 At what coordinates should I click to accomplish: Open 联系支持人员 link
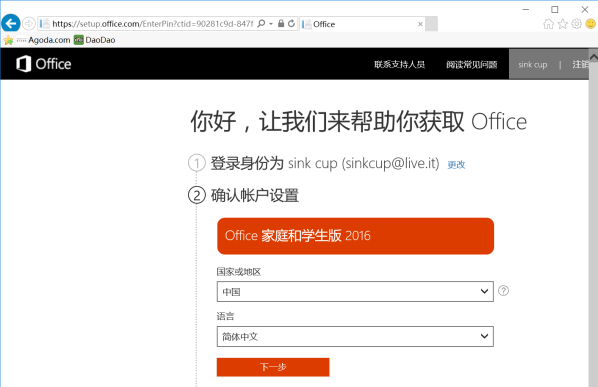pyautogui.click(x=399, y=64)
